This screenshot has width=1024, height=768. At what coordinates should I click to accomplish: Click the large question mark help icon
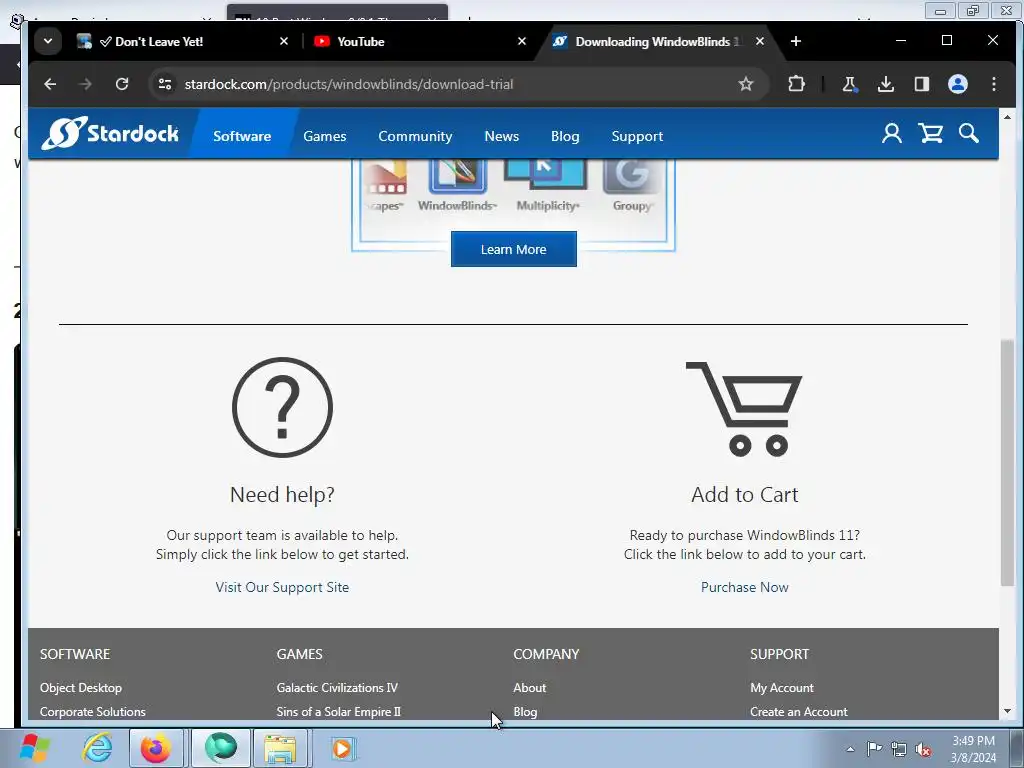pos(282,408)
